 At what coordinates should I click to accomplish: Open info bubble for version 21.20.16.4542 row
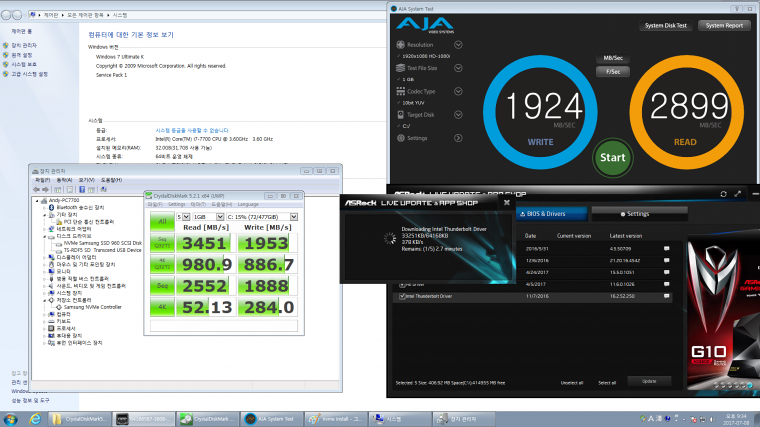click(666, 261)
